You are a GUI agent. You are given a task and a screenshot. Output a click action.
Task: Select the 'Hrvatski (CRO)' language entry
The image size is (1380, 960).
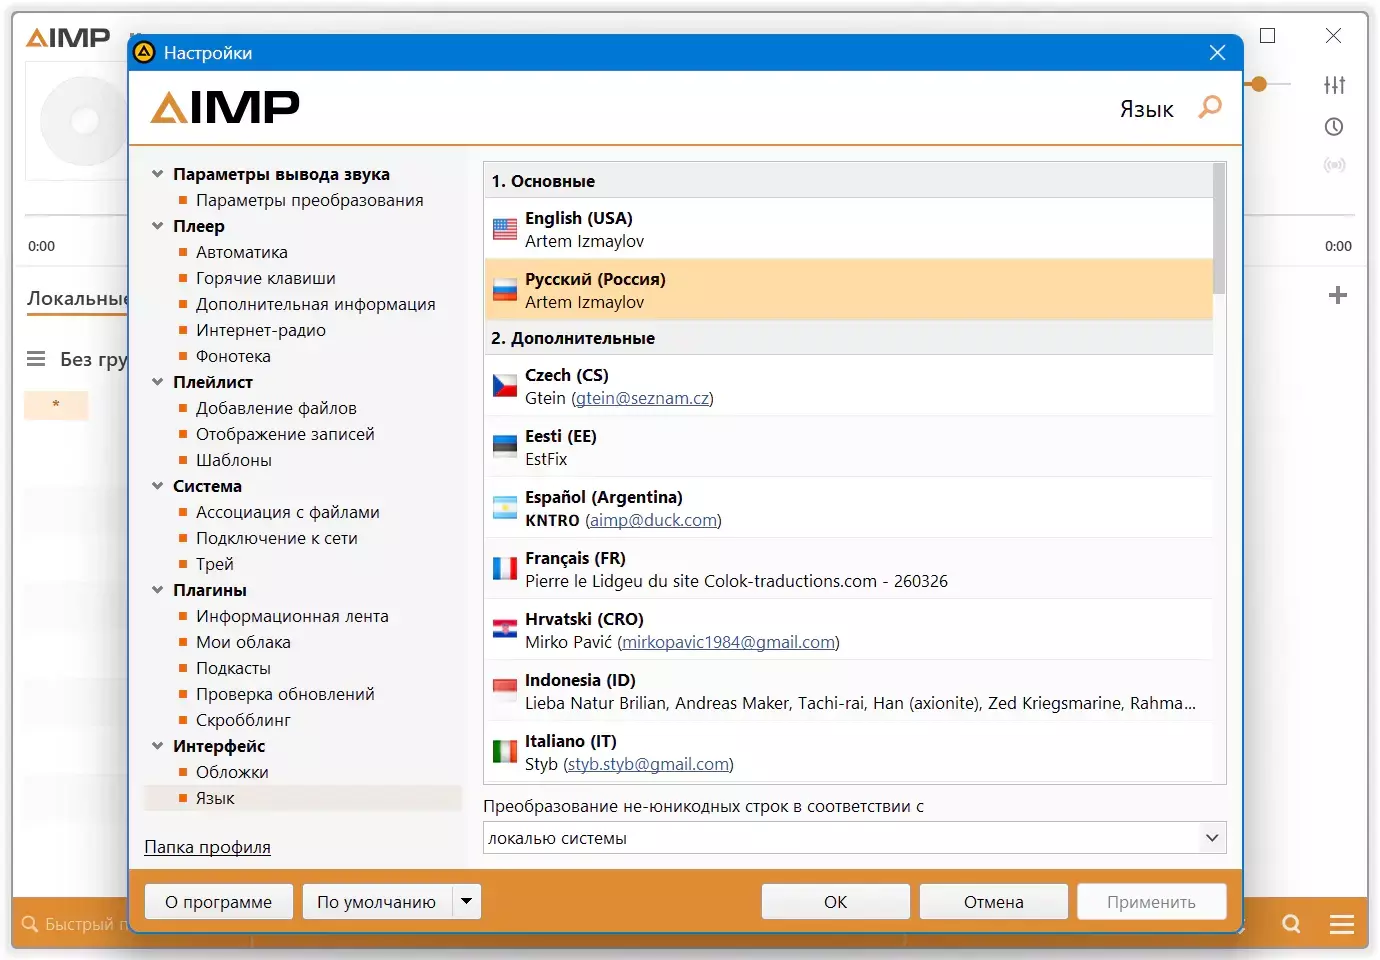(849, 630)
